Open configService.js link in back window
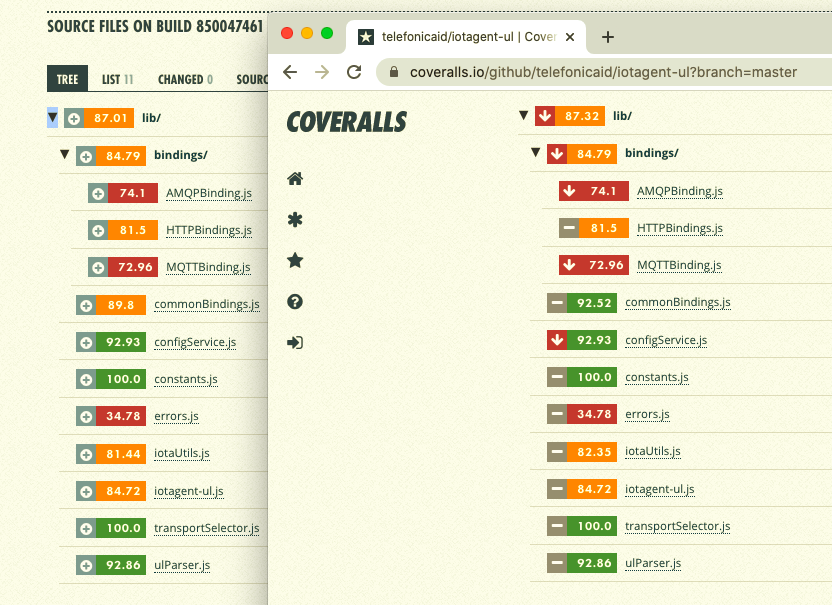 tap(195, 342)
